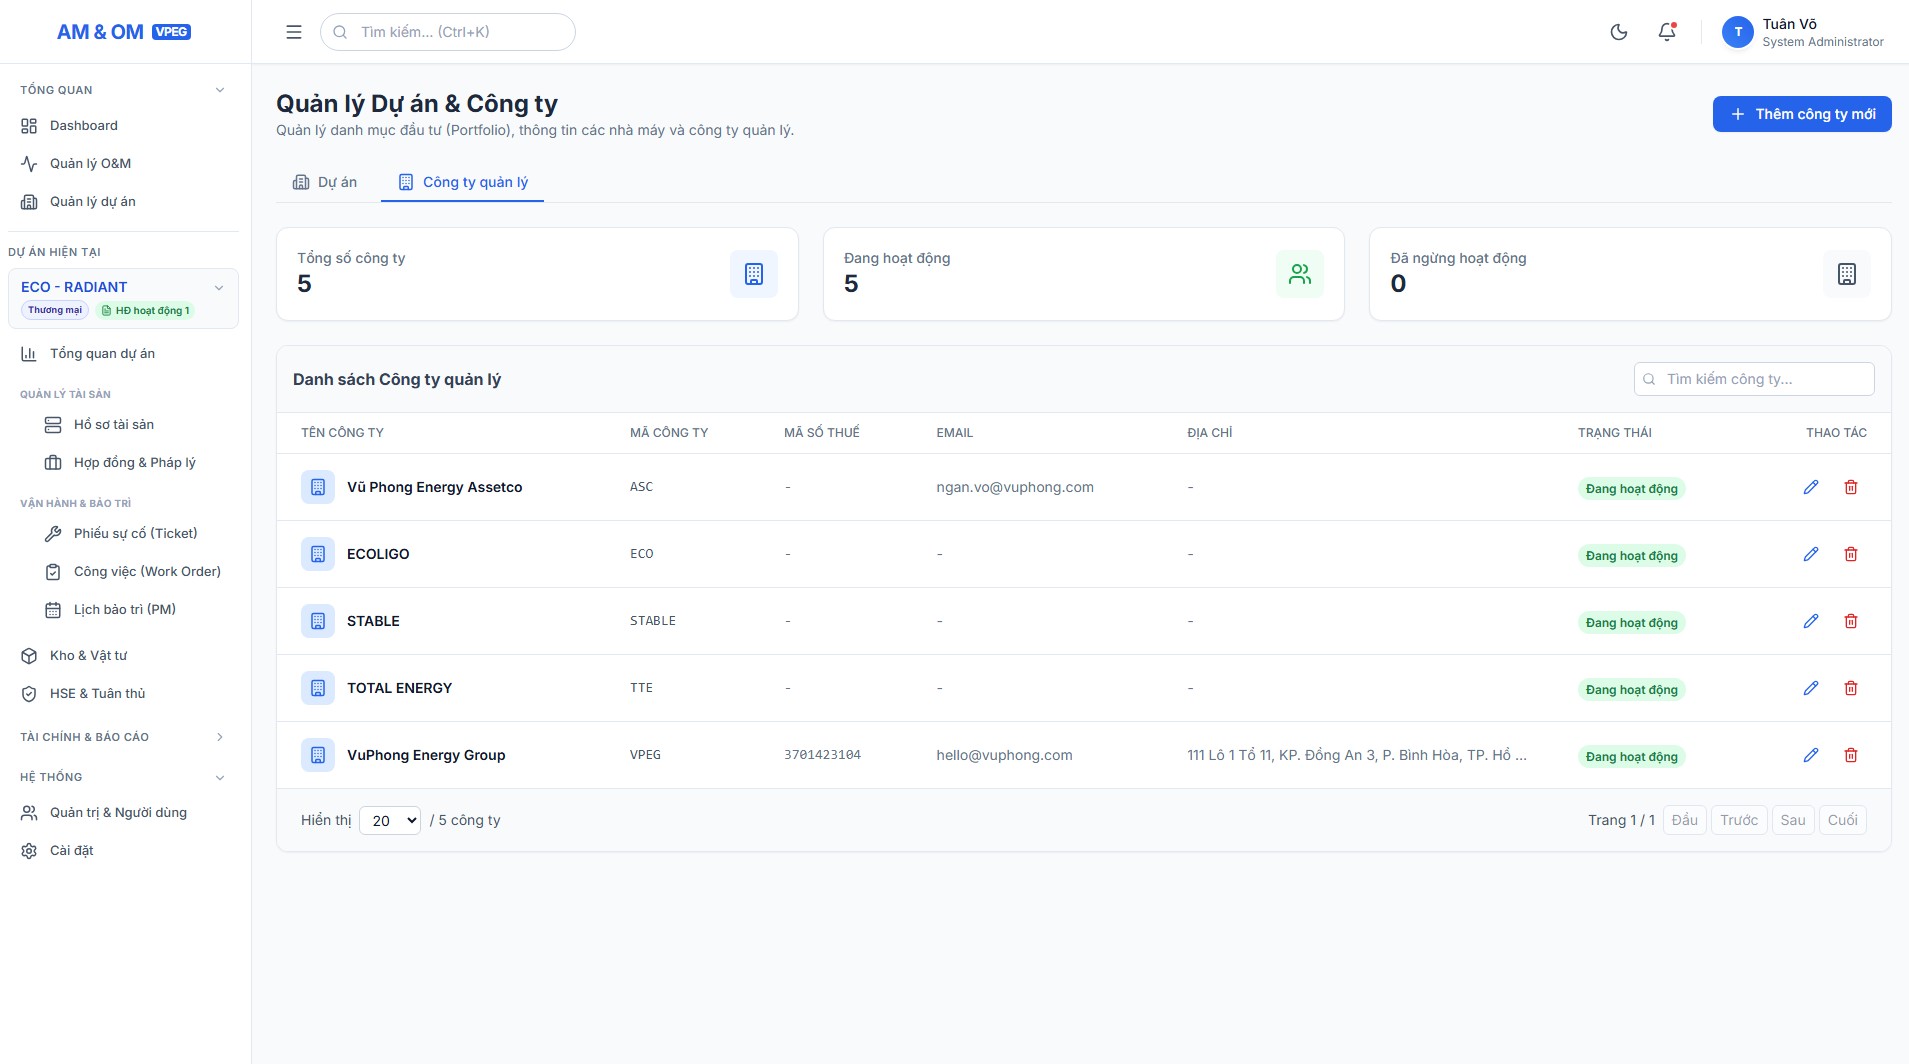
Task: Delete VuPhong Energy Group company
Action: [x=1851, y=755]
